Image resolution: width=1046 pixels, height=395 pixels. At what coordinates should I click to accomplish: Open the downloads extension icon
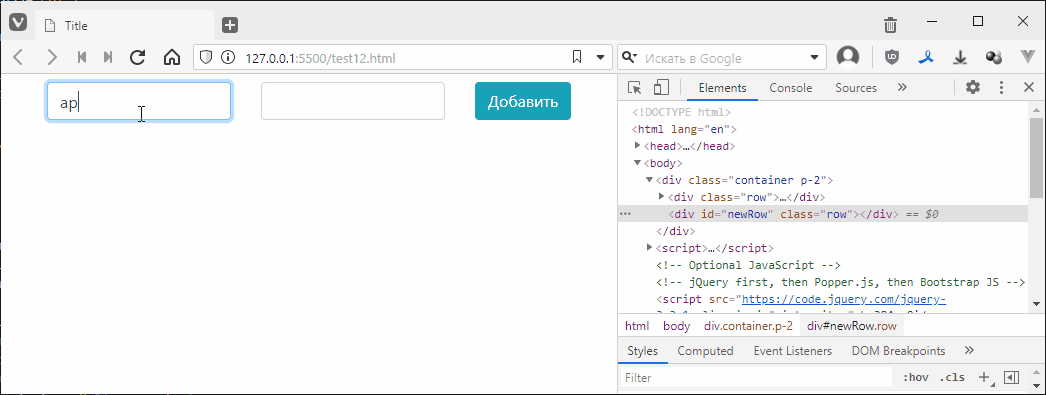[960, 57]
